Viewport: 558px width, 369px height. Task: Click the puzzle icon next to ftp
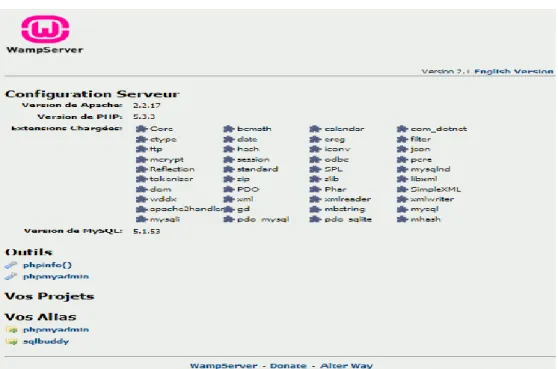pyautogui.click(x=142, y=149)
